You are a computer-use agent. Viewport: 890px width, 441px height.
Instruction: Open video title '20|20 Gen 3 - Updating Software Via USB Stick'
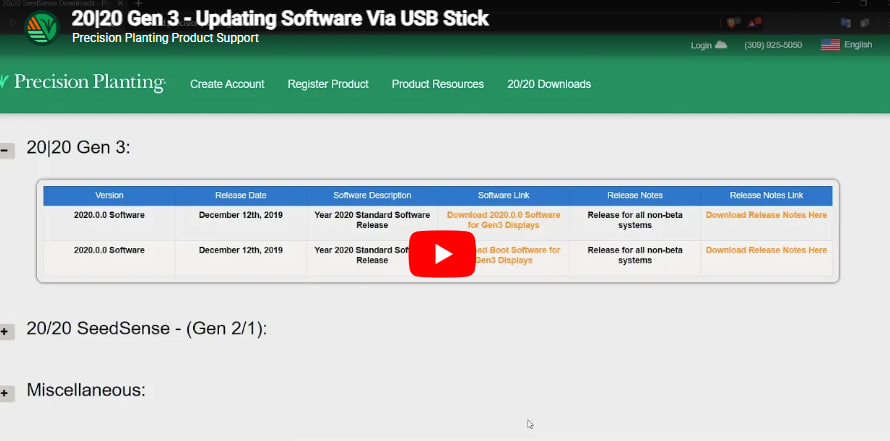(280, 18)
